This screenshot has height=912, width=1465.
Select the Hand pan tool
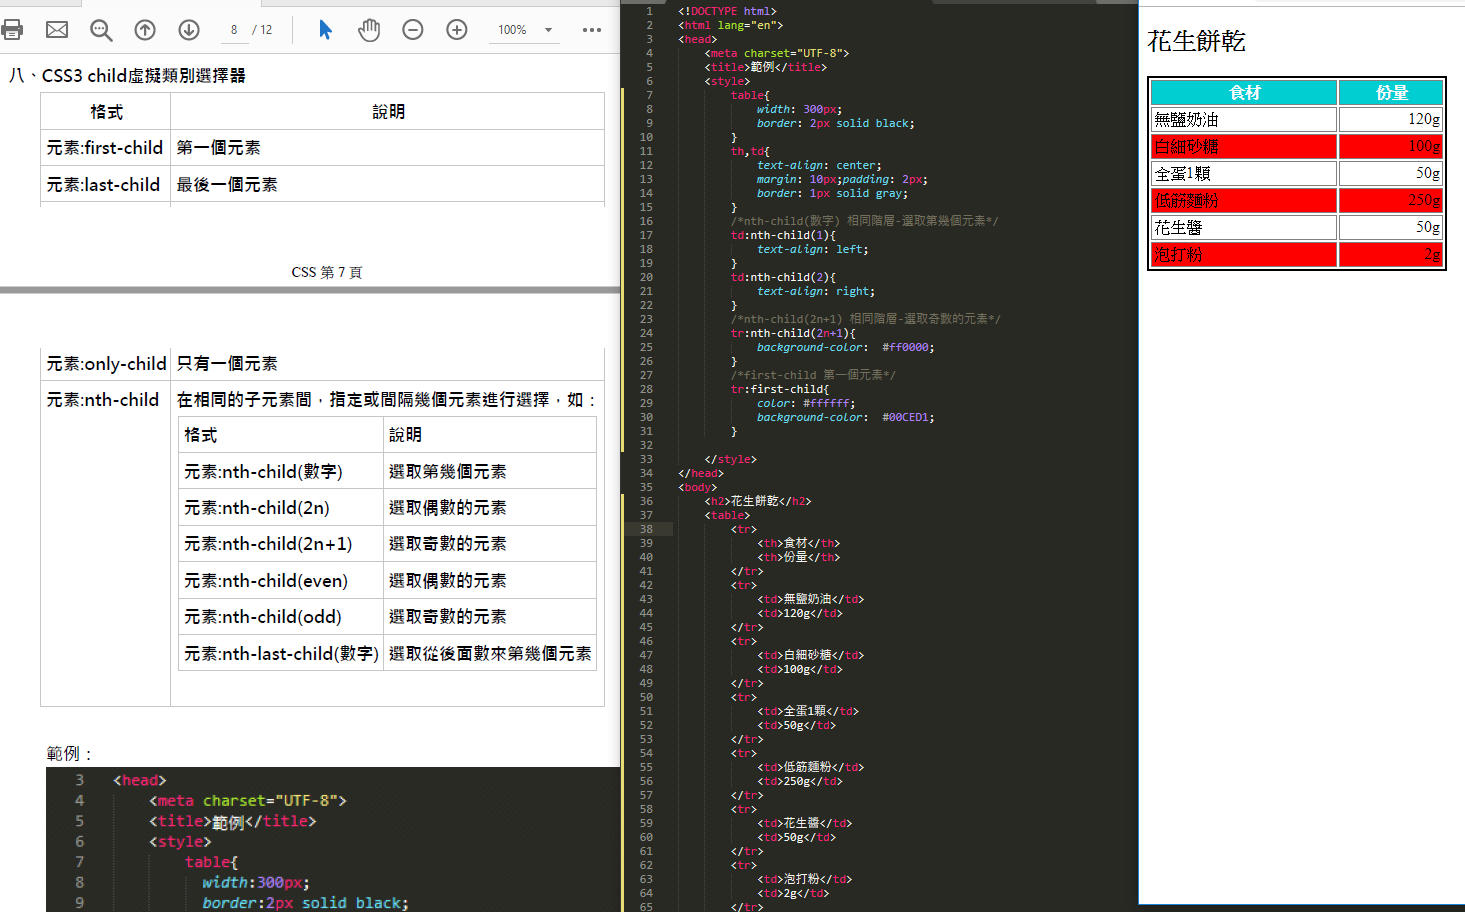[369, 30]
